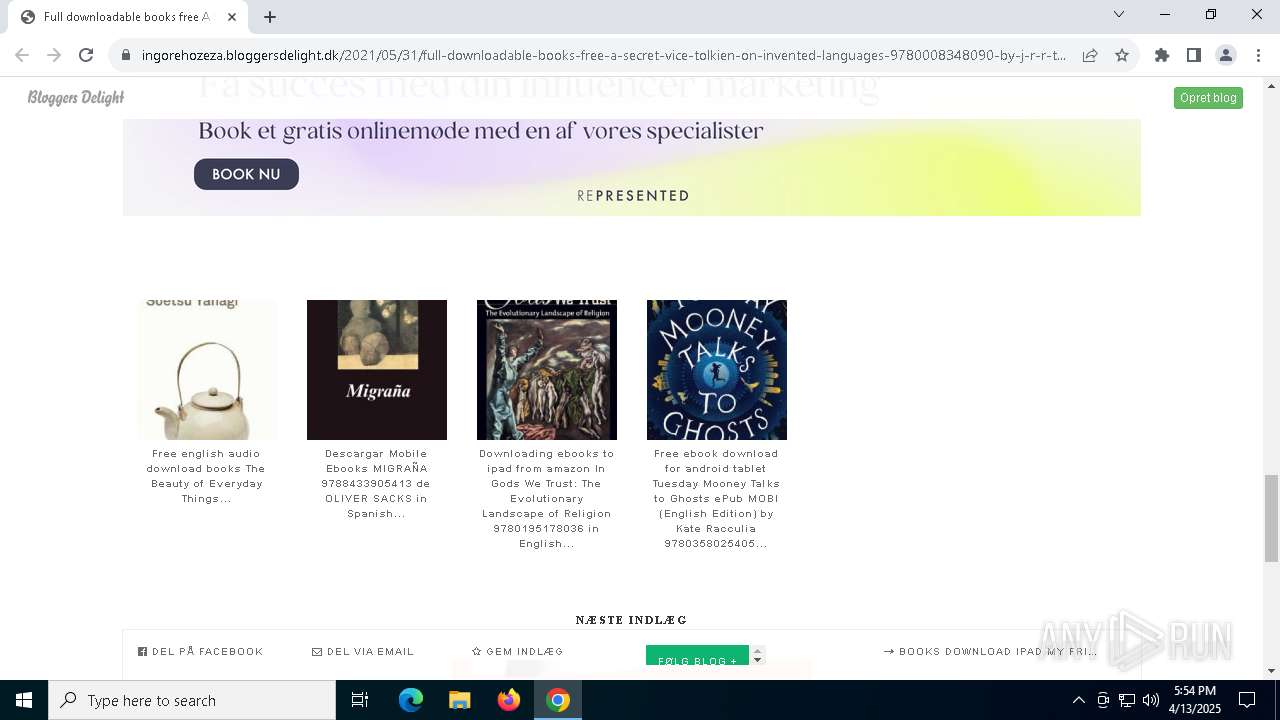Save post with GEM INDLÆG
The width and height of the screenshot is (1280, 720).
[518, 652]
